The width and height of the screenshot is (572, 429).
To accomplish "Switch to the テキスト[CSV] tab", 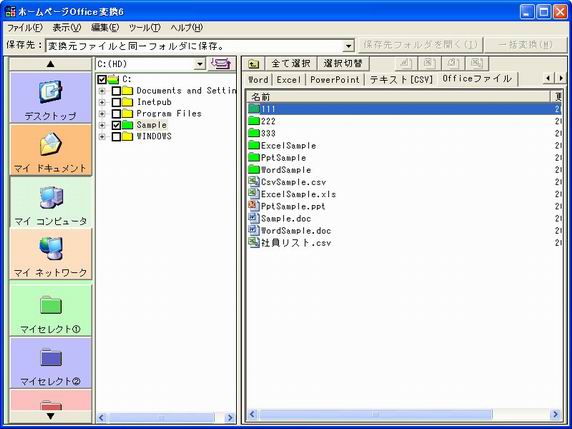I will tap(401, 80).
